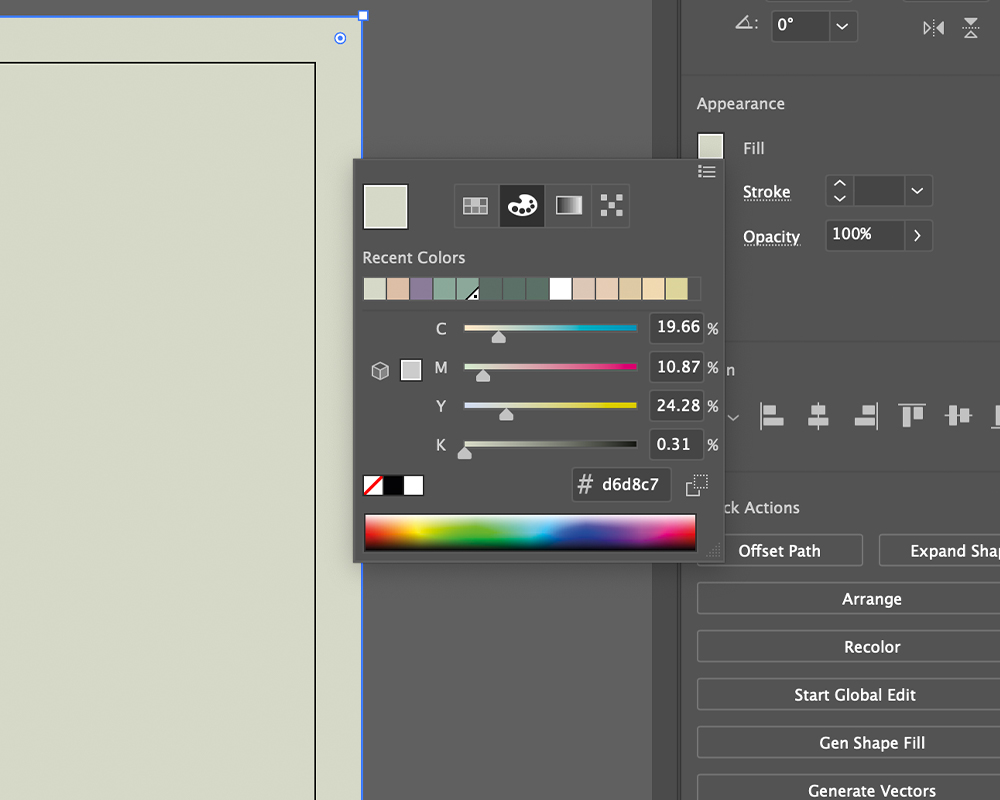The image size is (1000, 800).
Task: Click the Offset Path button
Action: [779, 551]
